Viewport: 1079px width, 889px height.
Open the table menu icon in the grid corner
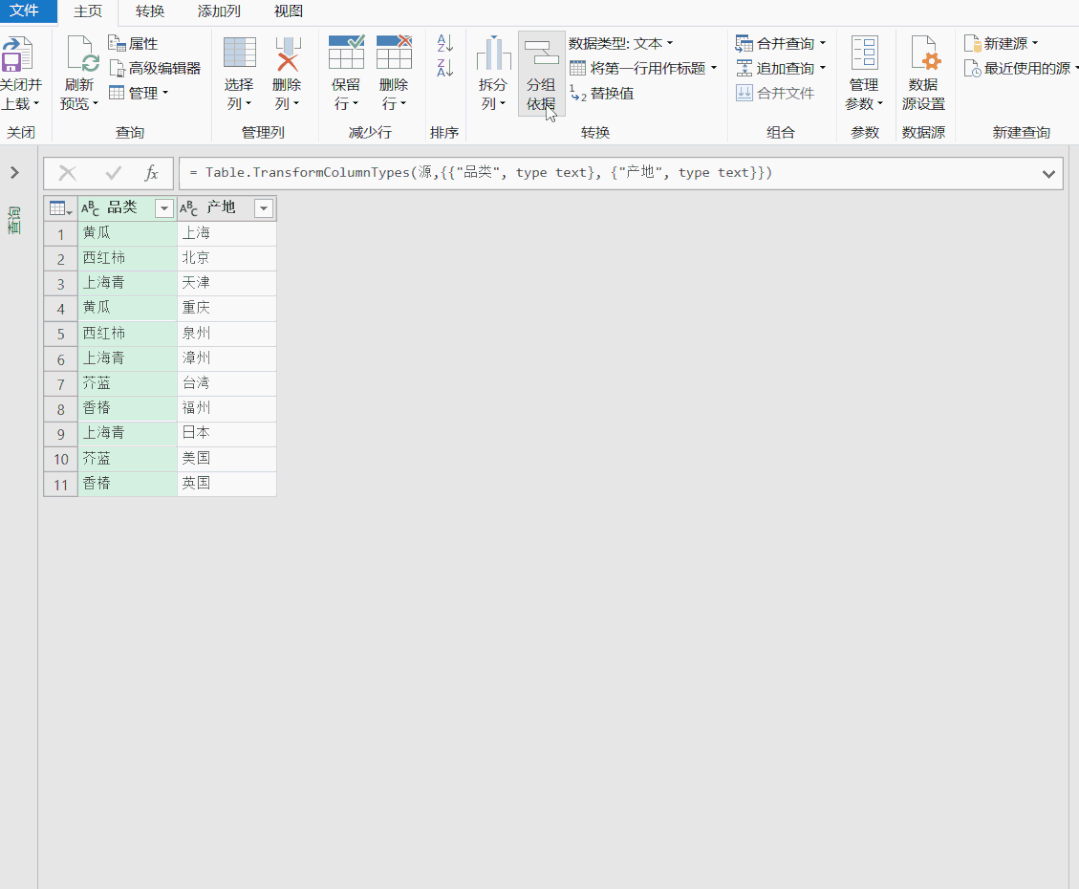coord(61,208)
